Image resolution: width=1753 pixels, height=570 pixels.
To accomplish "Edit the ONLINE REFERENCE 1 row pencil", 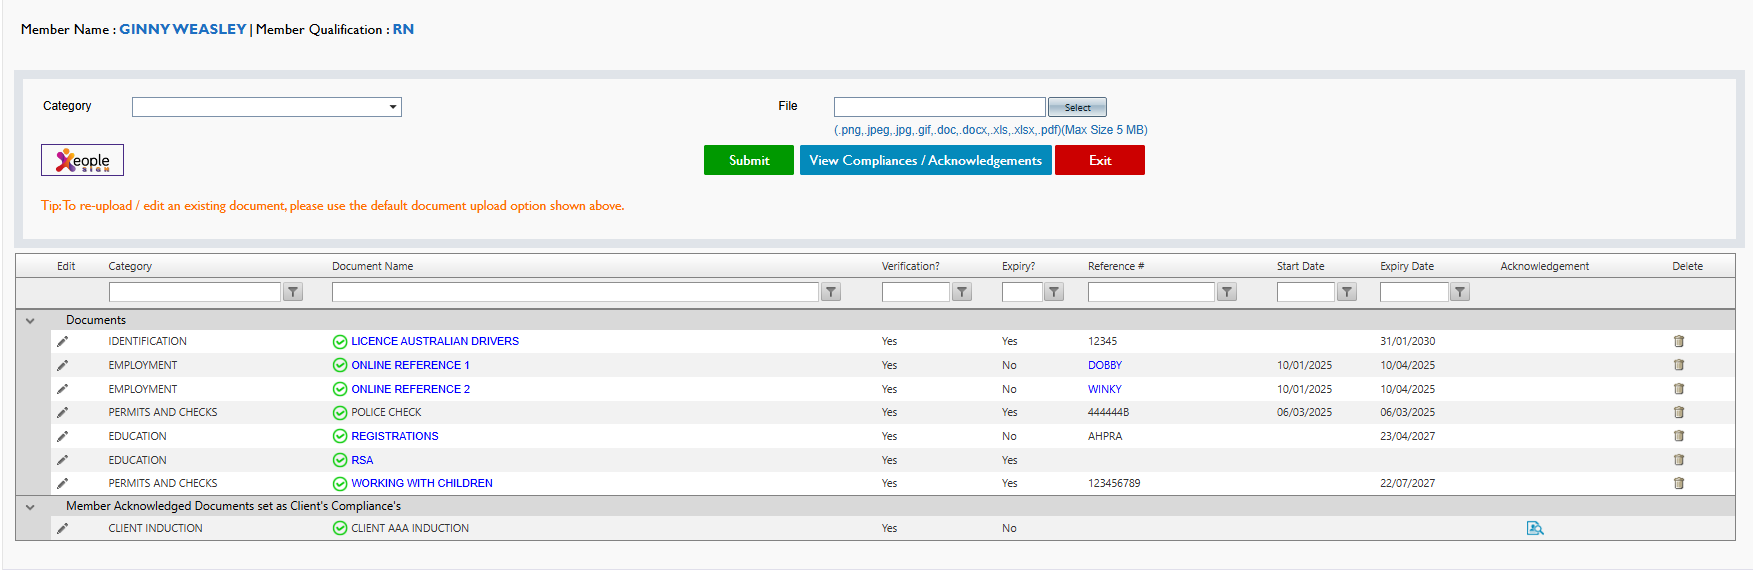I will pos(62,365).
